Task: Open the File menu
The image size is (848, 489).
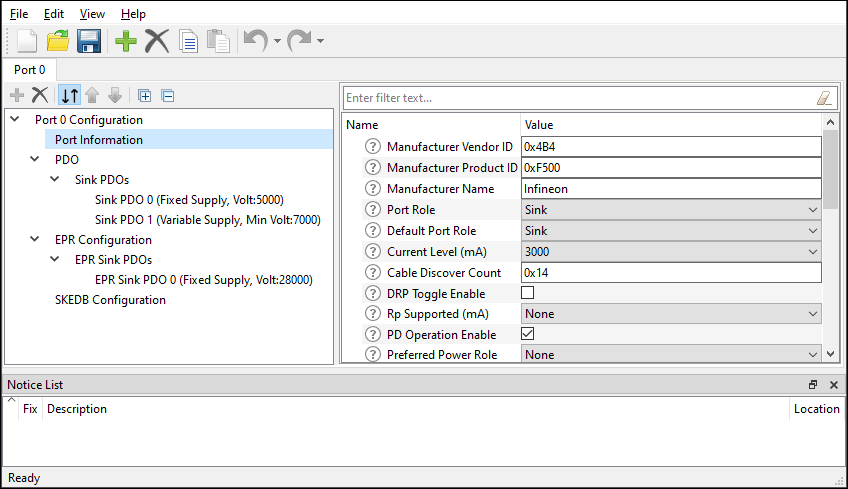Action: 19,14
